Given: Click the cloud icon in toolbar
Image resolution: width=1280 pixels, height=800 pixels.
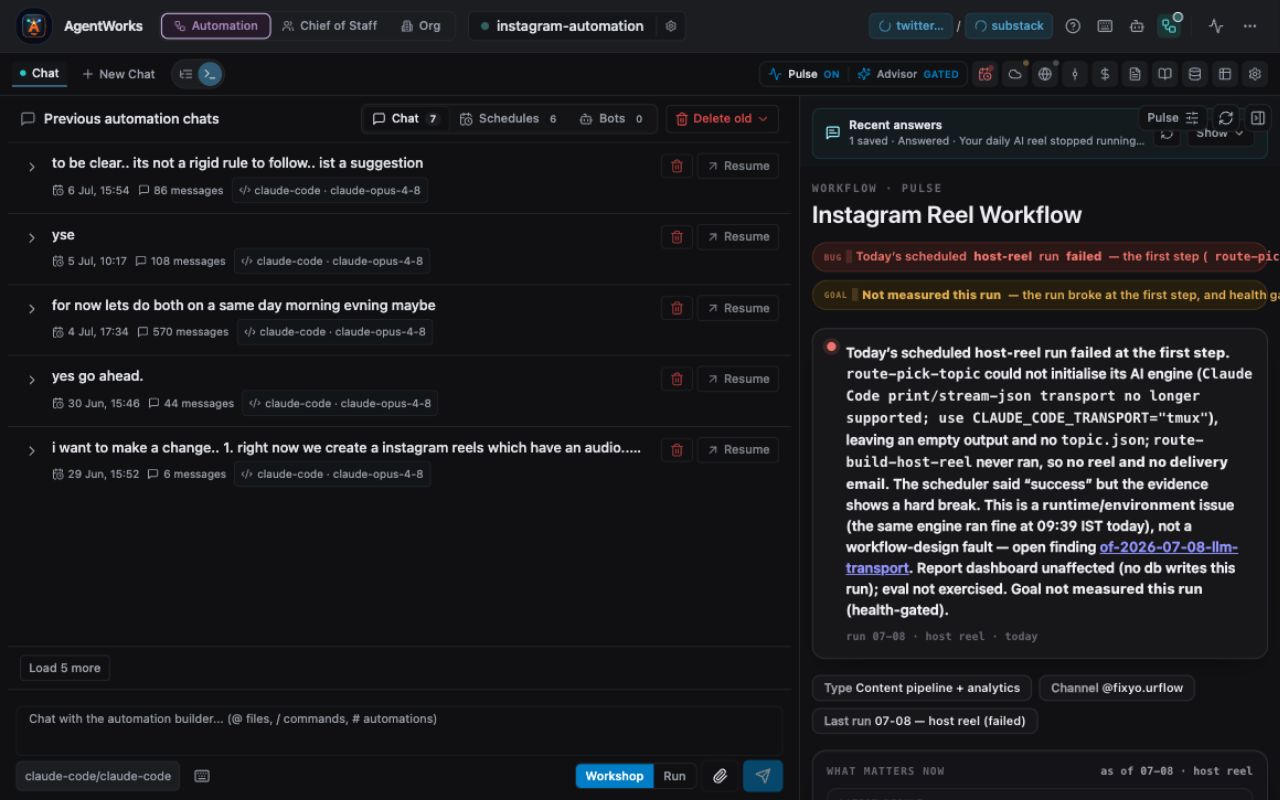Looking at the screenshot, I should coord(1015,74).
